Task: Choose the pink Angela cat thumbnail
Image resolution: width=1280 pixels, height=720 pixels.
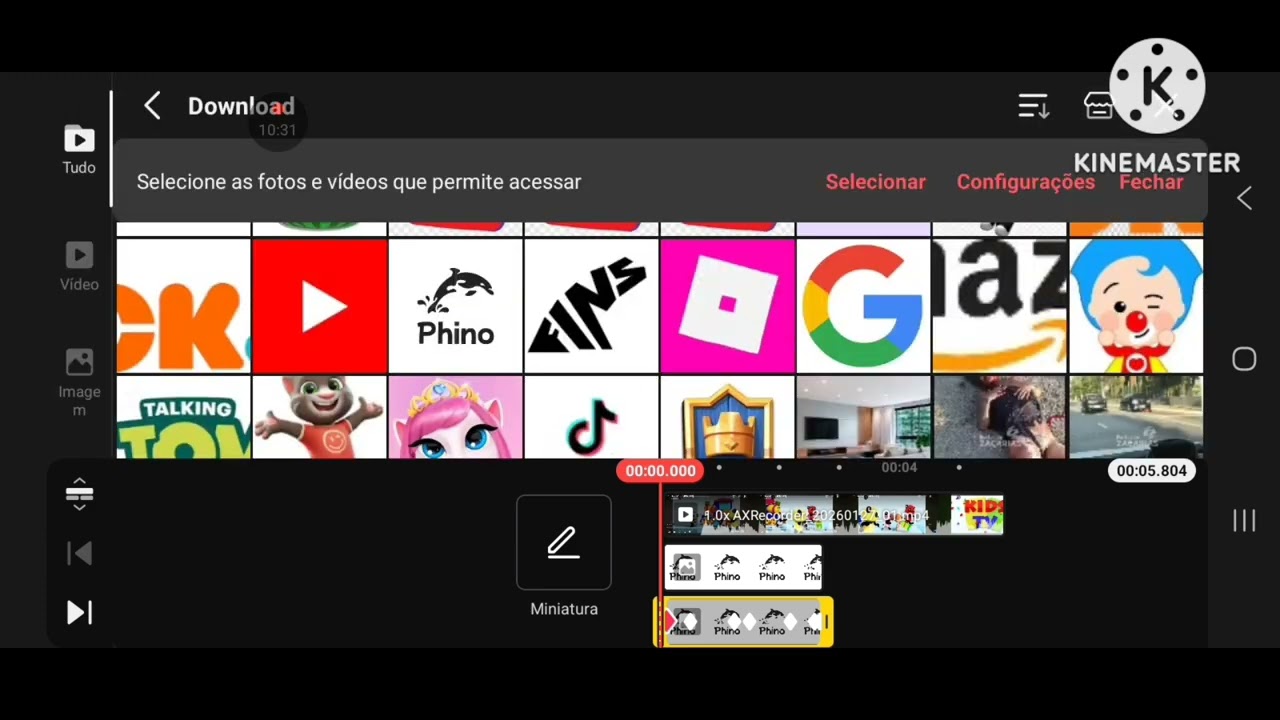Action: point(455,417)
